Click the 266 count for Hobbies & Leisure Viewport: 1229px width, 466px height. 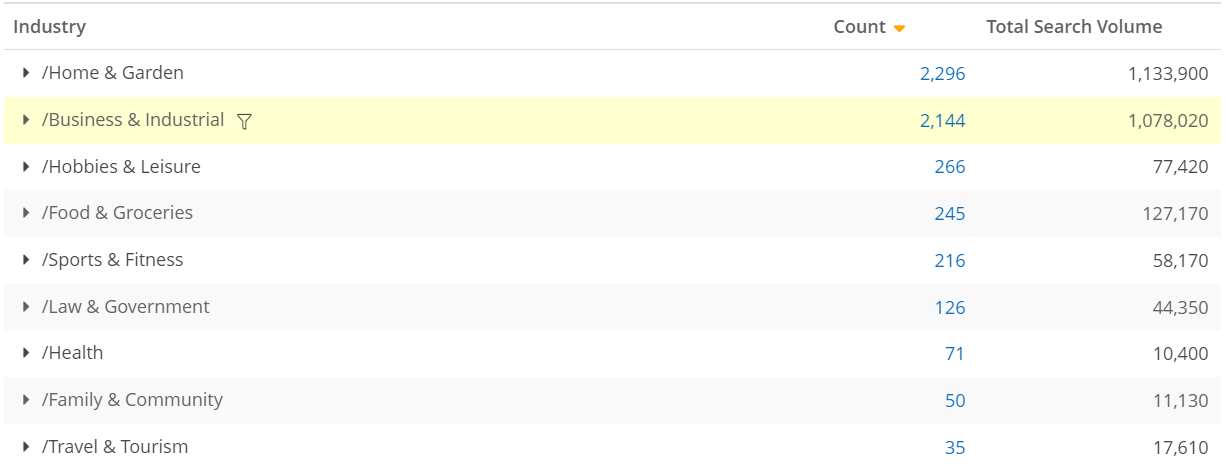[950, 167]
